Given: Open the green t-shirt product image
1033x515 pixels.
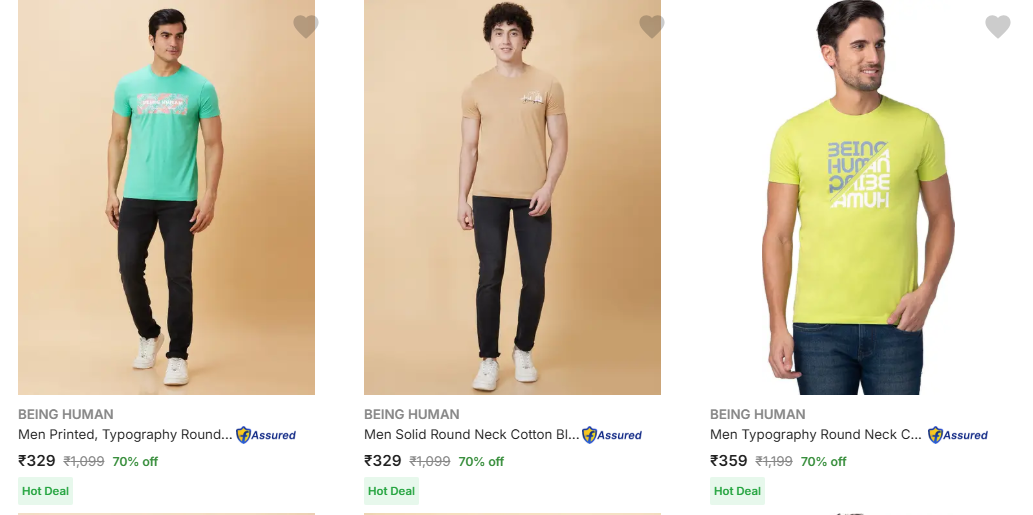Looking at the screenshot, I should [x=166, y=200].
